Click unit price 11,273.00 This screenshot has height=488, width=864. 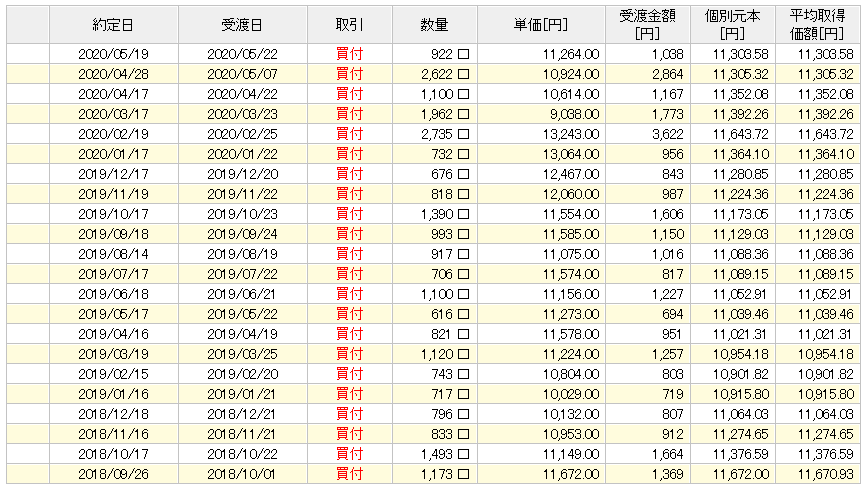(571, 314)
